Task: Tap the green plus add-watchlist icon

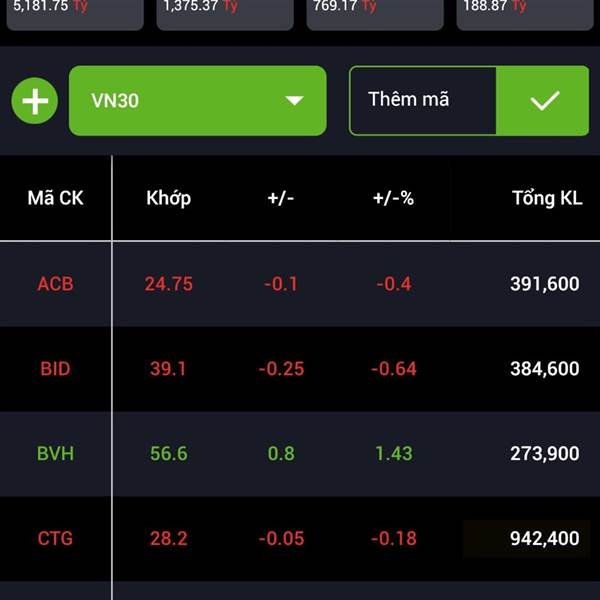Action: [x=34, y=101]
